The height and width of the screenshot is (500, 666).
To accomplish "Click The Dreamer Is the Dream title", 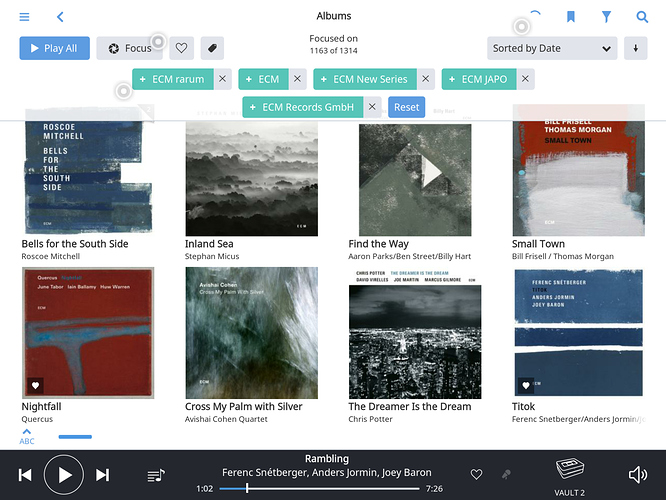I will (409, 407).
